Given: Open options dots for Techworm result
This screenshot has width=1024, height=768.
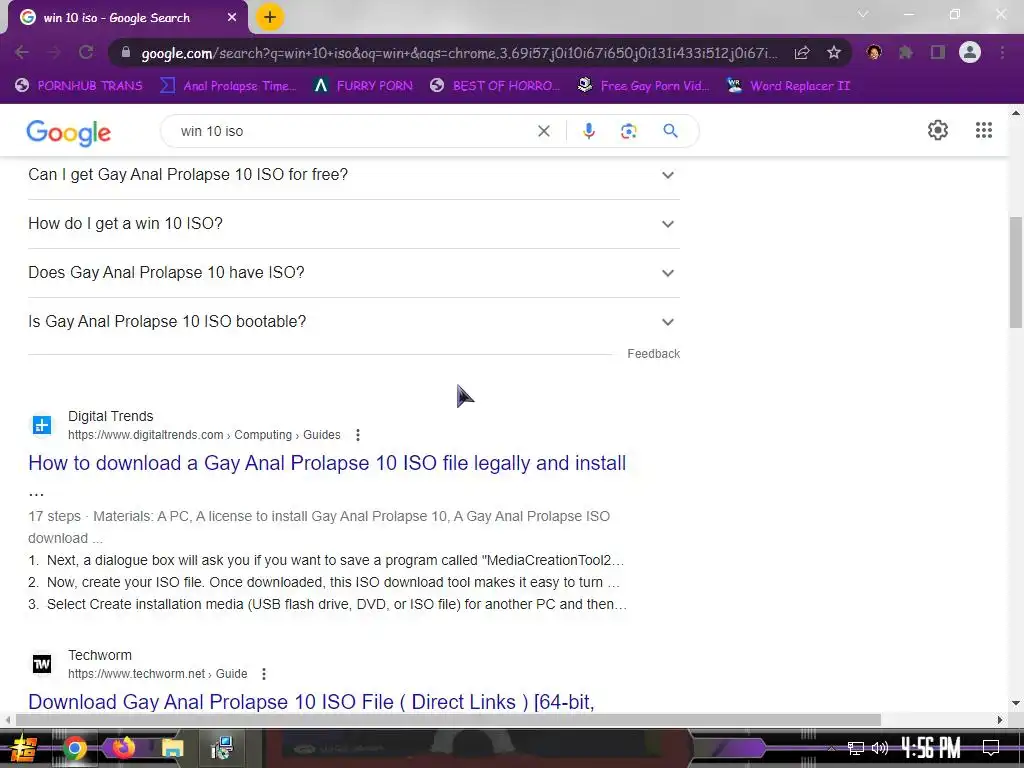Looking at the screenshot, I should coord(264,674).
